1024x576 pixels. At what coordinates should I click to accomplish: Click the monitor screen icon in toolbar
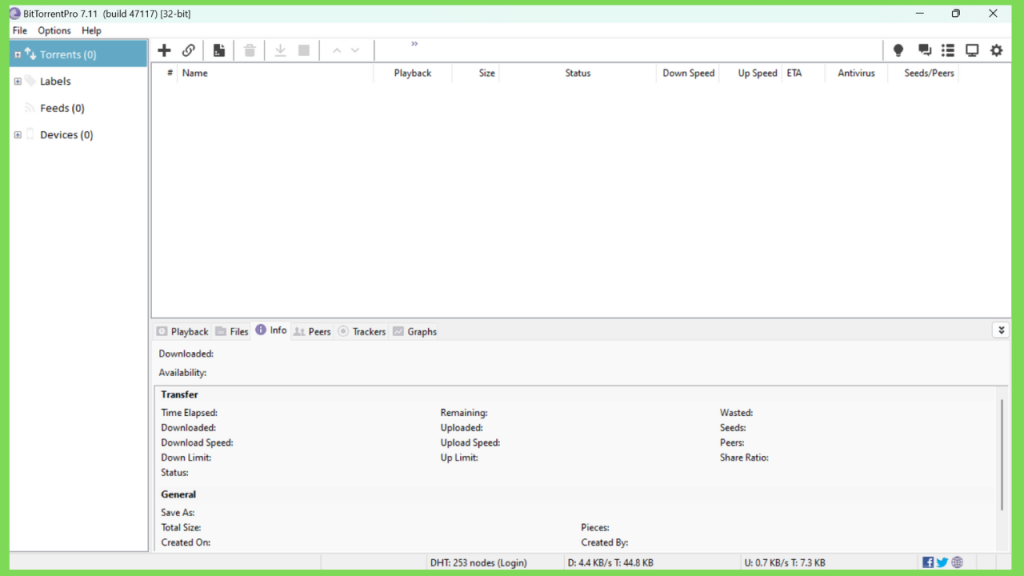point(972,50)
